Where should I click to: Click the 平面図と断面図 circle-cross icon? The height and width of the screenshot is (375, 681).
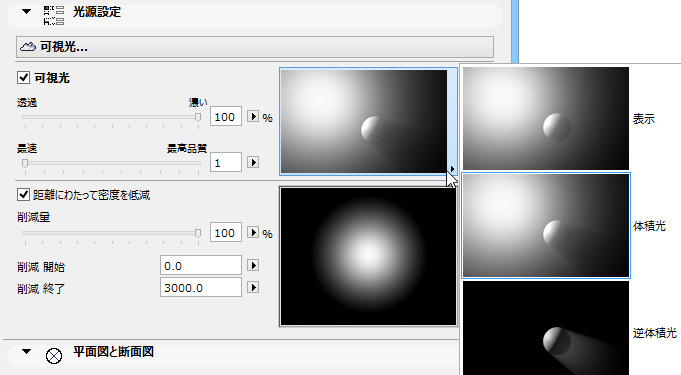(54, 356)
